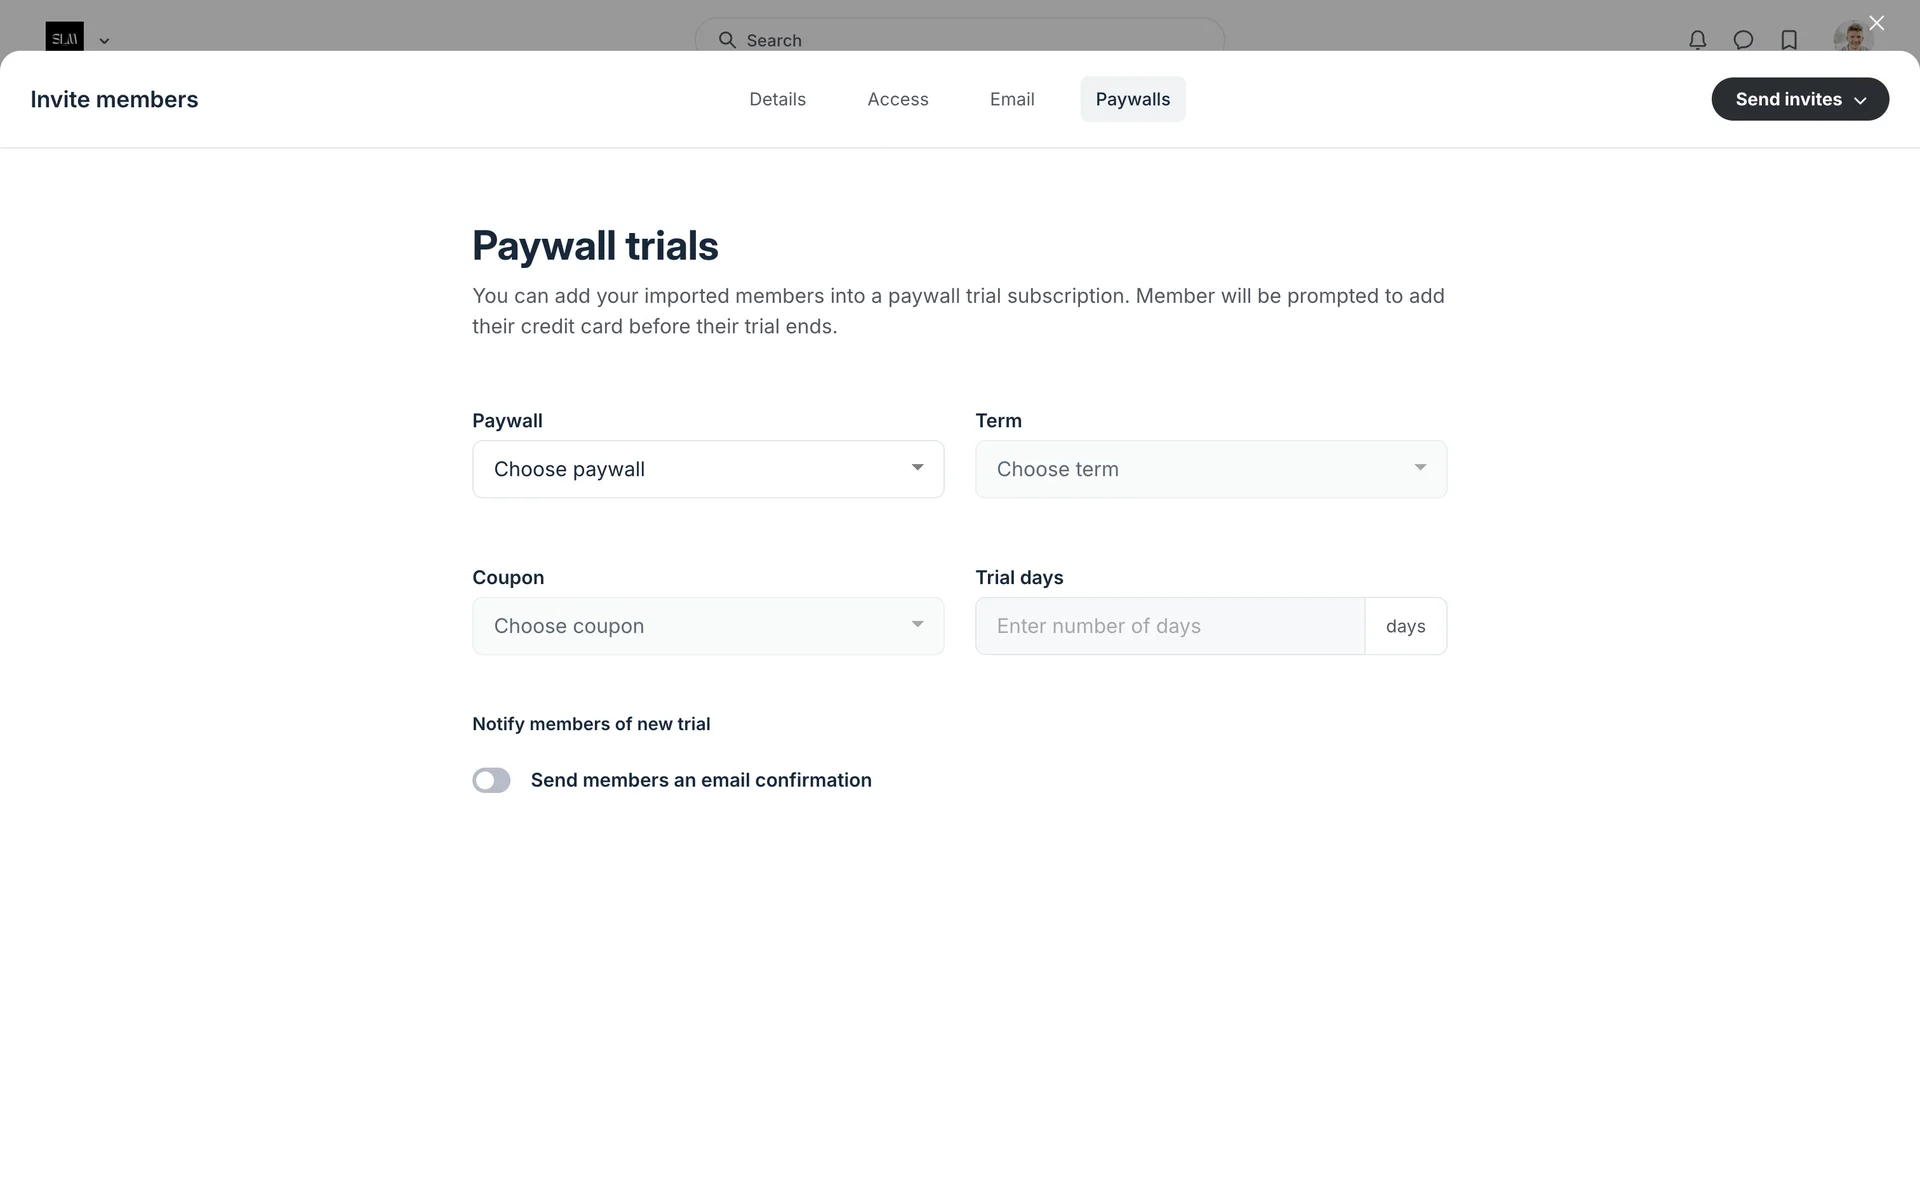Viewport: 1920px width, 1200px height.
Task: Click the Send invites button
Action: tap(1787, 99)
